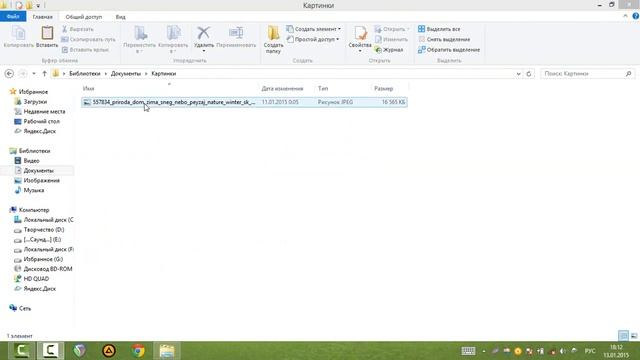The width and height of the screenshot is (640, 360).
Task: Click the Back navigation arrow
Action: tap(9, 73)
